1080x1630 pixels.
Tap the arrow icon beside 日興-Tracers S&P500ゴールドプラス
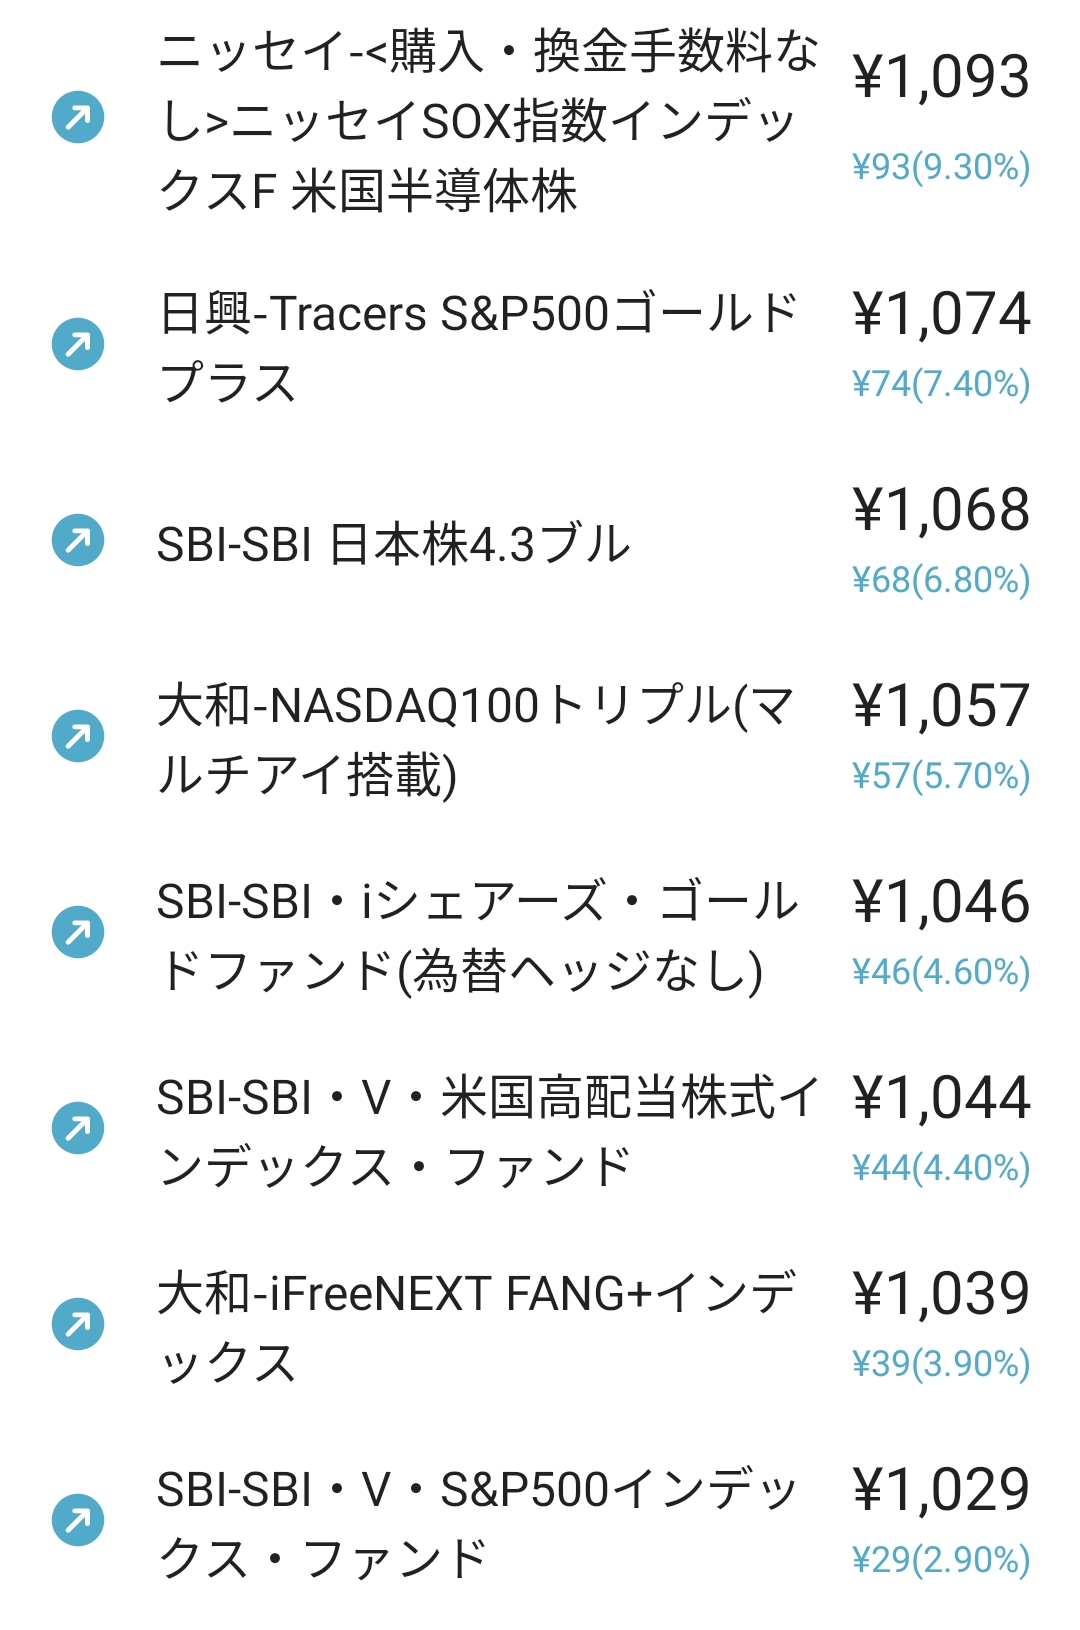click(78, 344)
